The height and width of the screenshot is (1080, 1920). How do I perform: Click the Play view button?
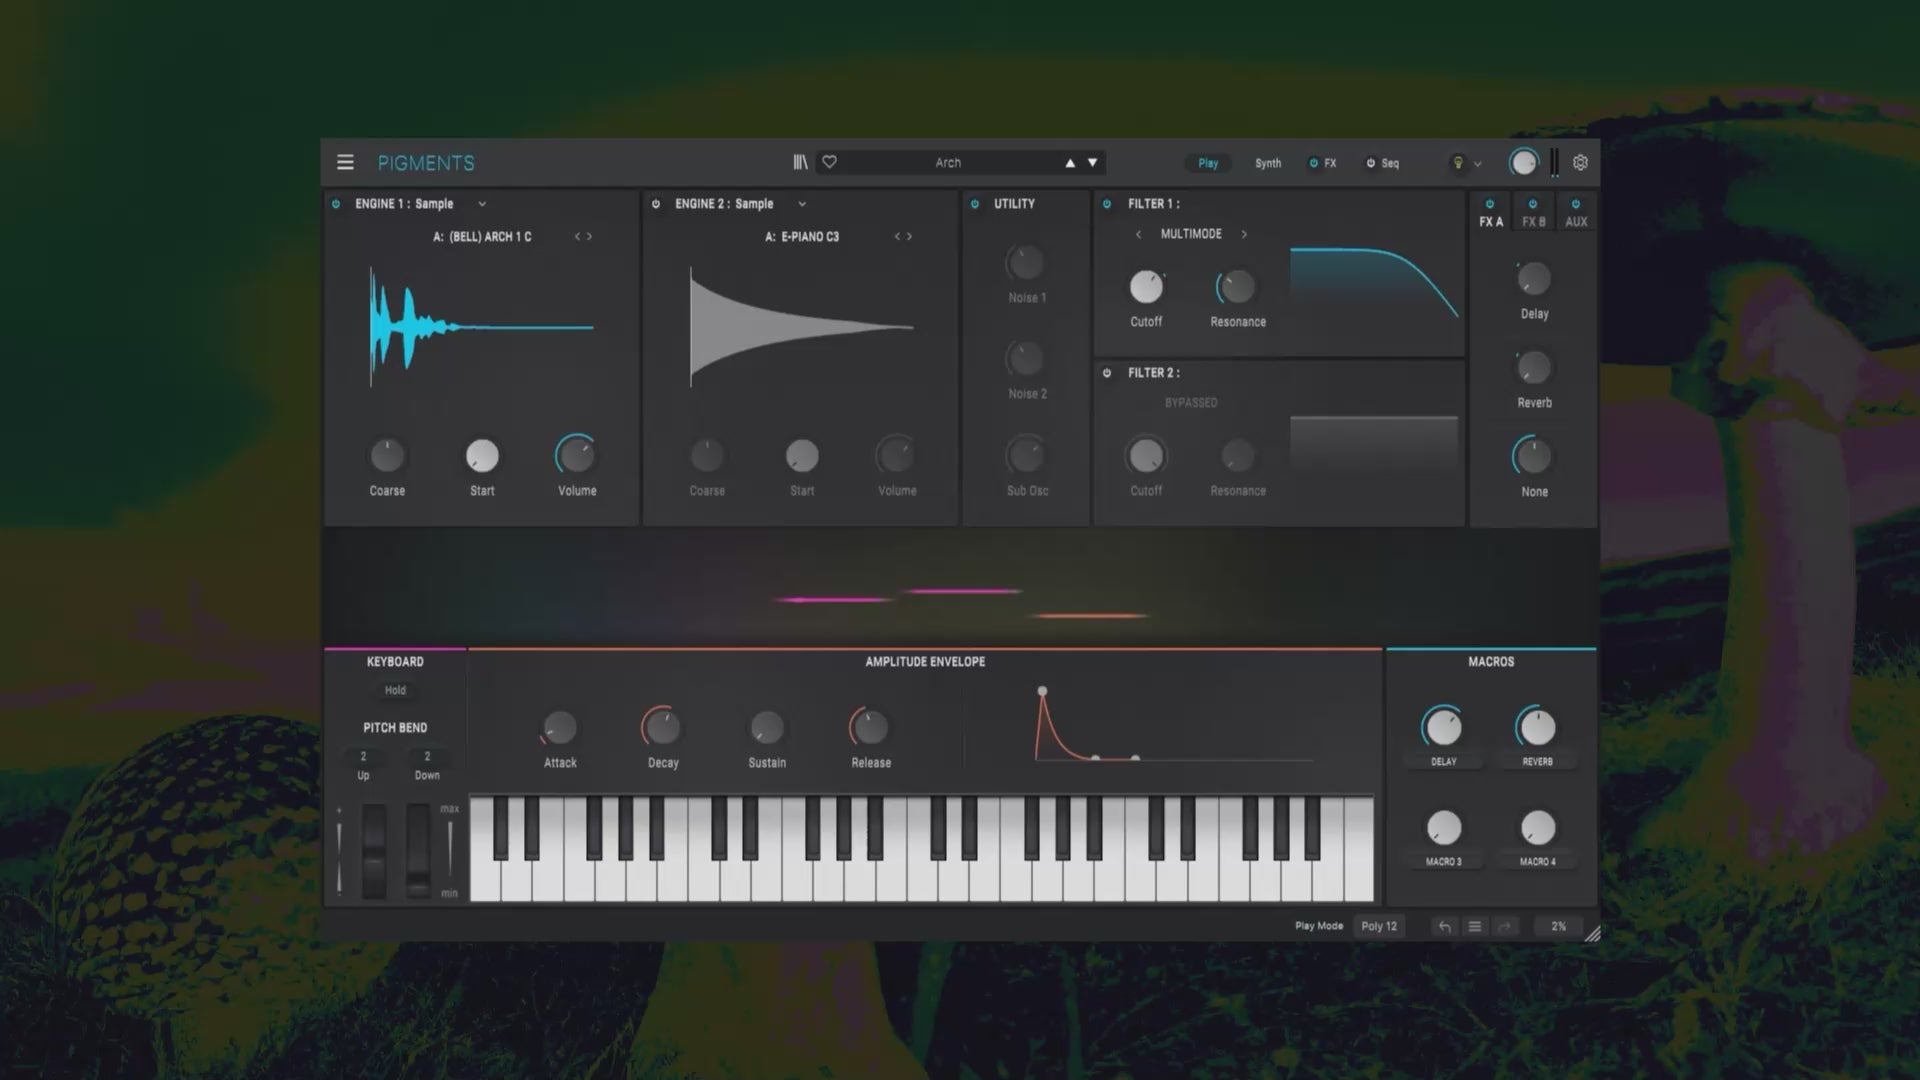tap(1208, 163)
